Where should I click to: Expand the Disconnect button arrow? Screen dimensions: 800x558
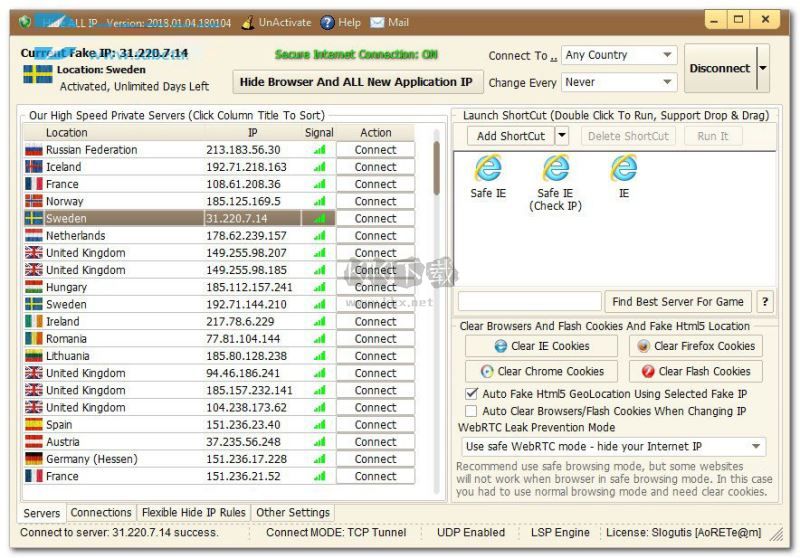point(763,68)
